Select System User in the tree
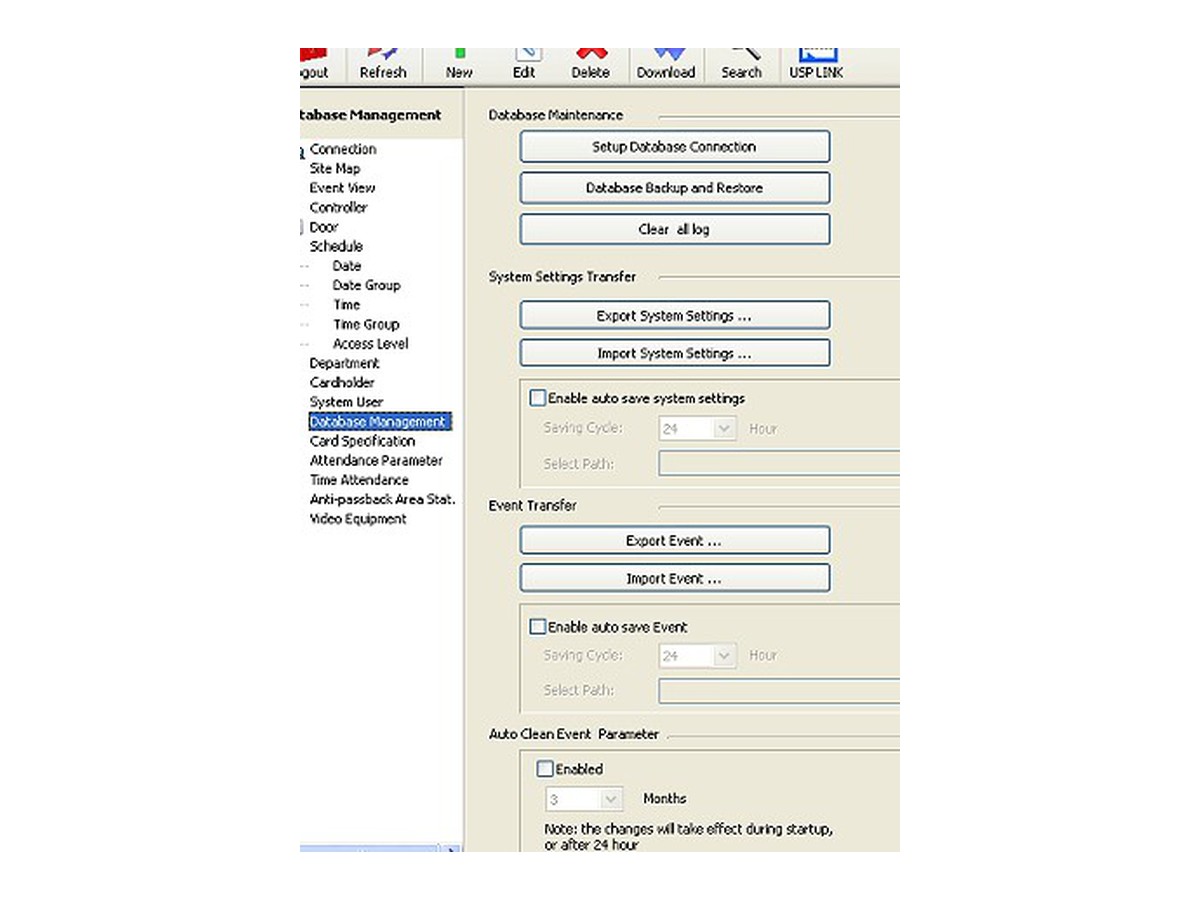Viewport: 1200px width, 900px height. pyautogui.click(x=346, y=402)
